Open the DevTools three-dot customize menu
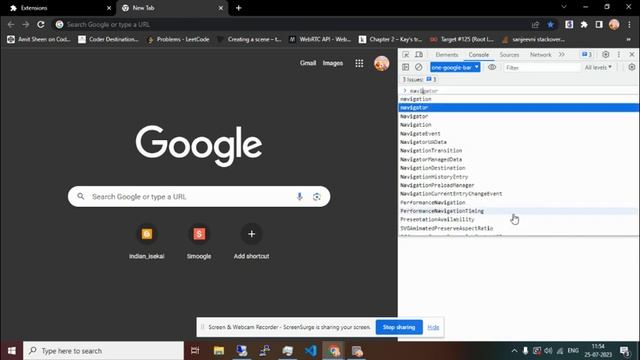This screenshot has height=360, width=640. (619, 54)
